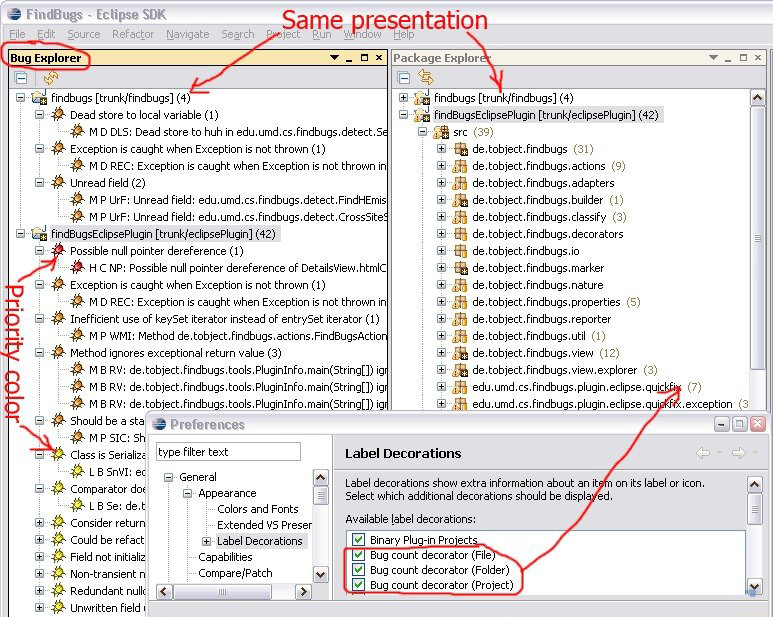773x617 pixels.
Task: Expand Field not initialized bug group
Action: [39, 556]
